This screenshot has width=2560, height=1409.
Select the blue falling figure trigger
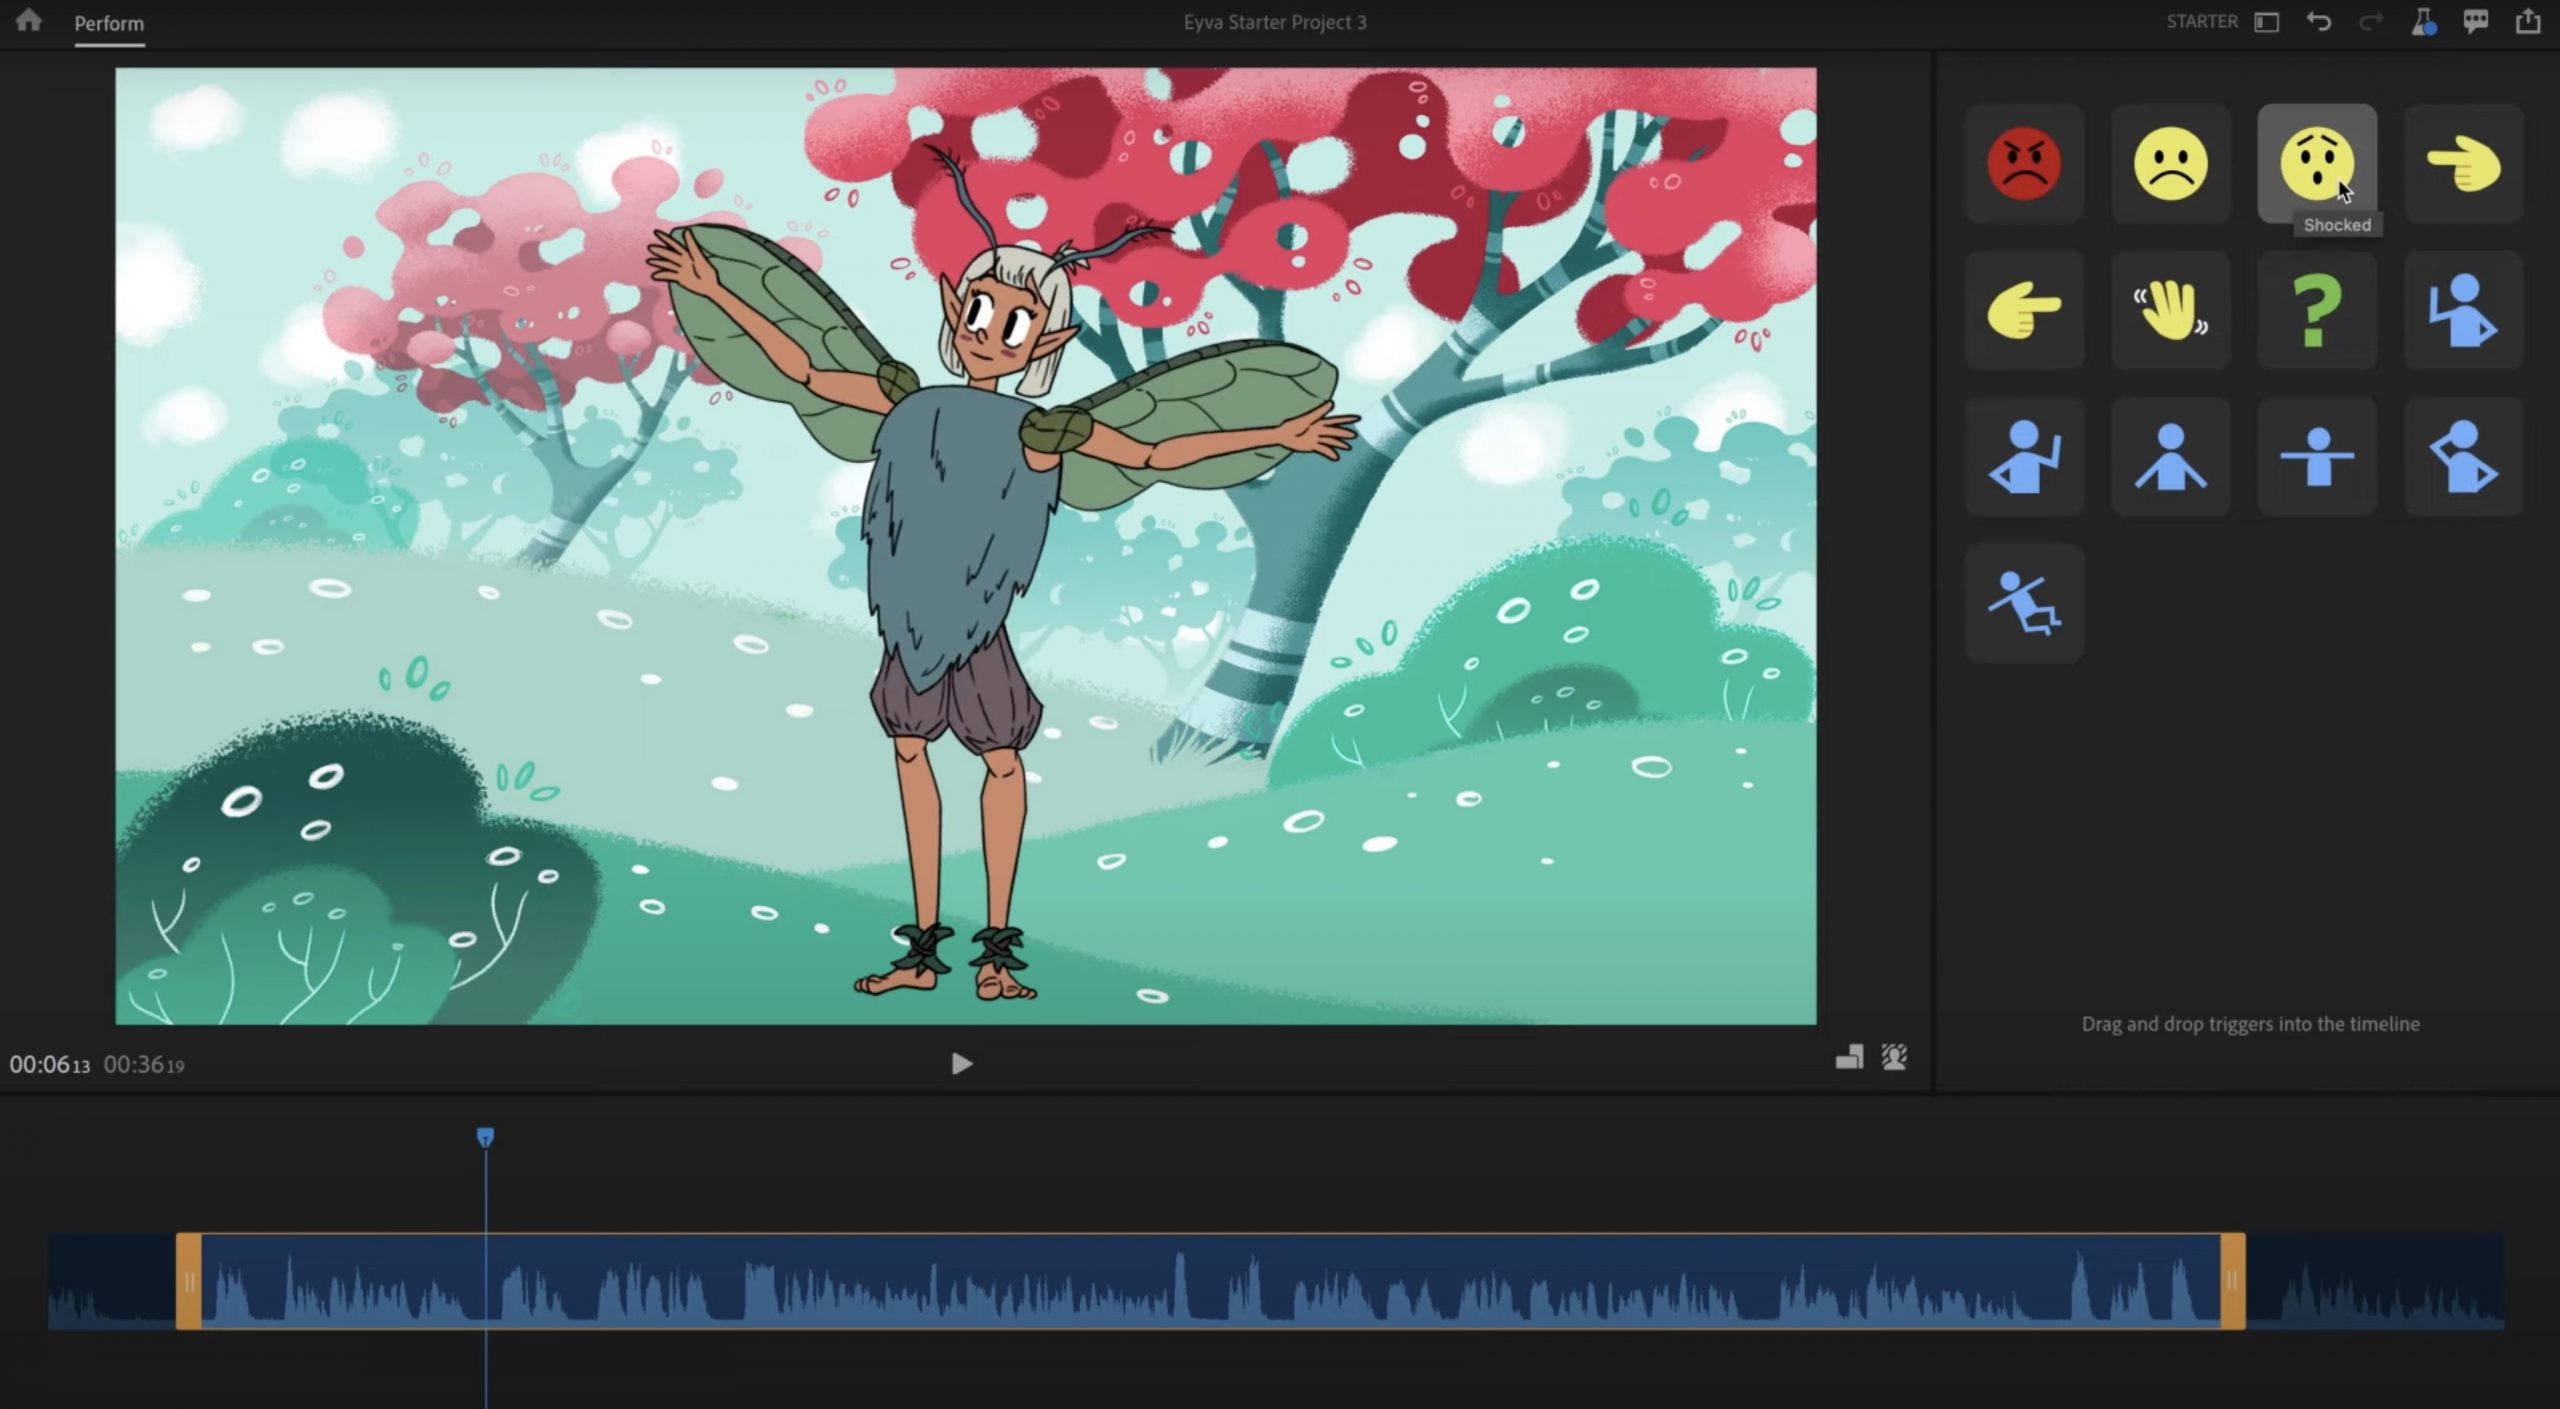pyautogui.click(x=2024, y=603)
